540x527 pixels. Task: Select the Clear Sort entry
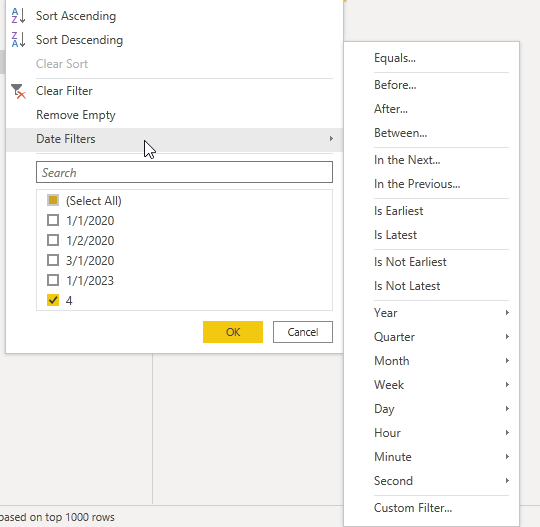point(62,64)
